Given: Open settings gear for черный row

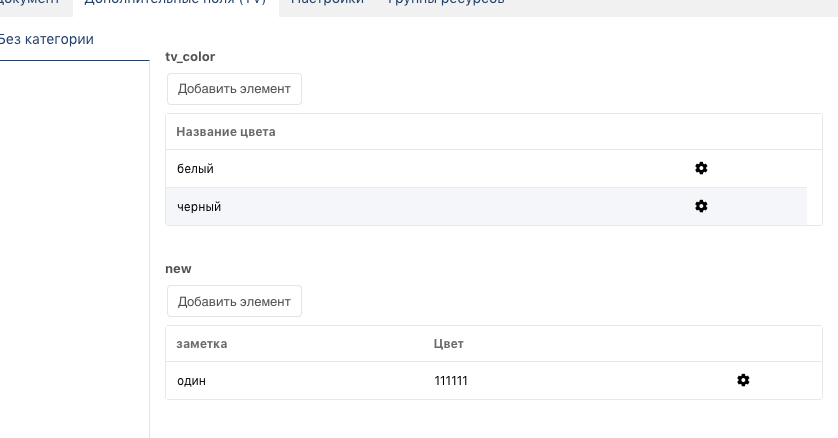Looking at the screenshot, I should [701, 206].
